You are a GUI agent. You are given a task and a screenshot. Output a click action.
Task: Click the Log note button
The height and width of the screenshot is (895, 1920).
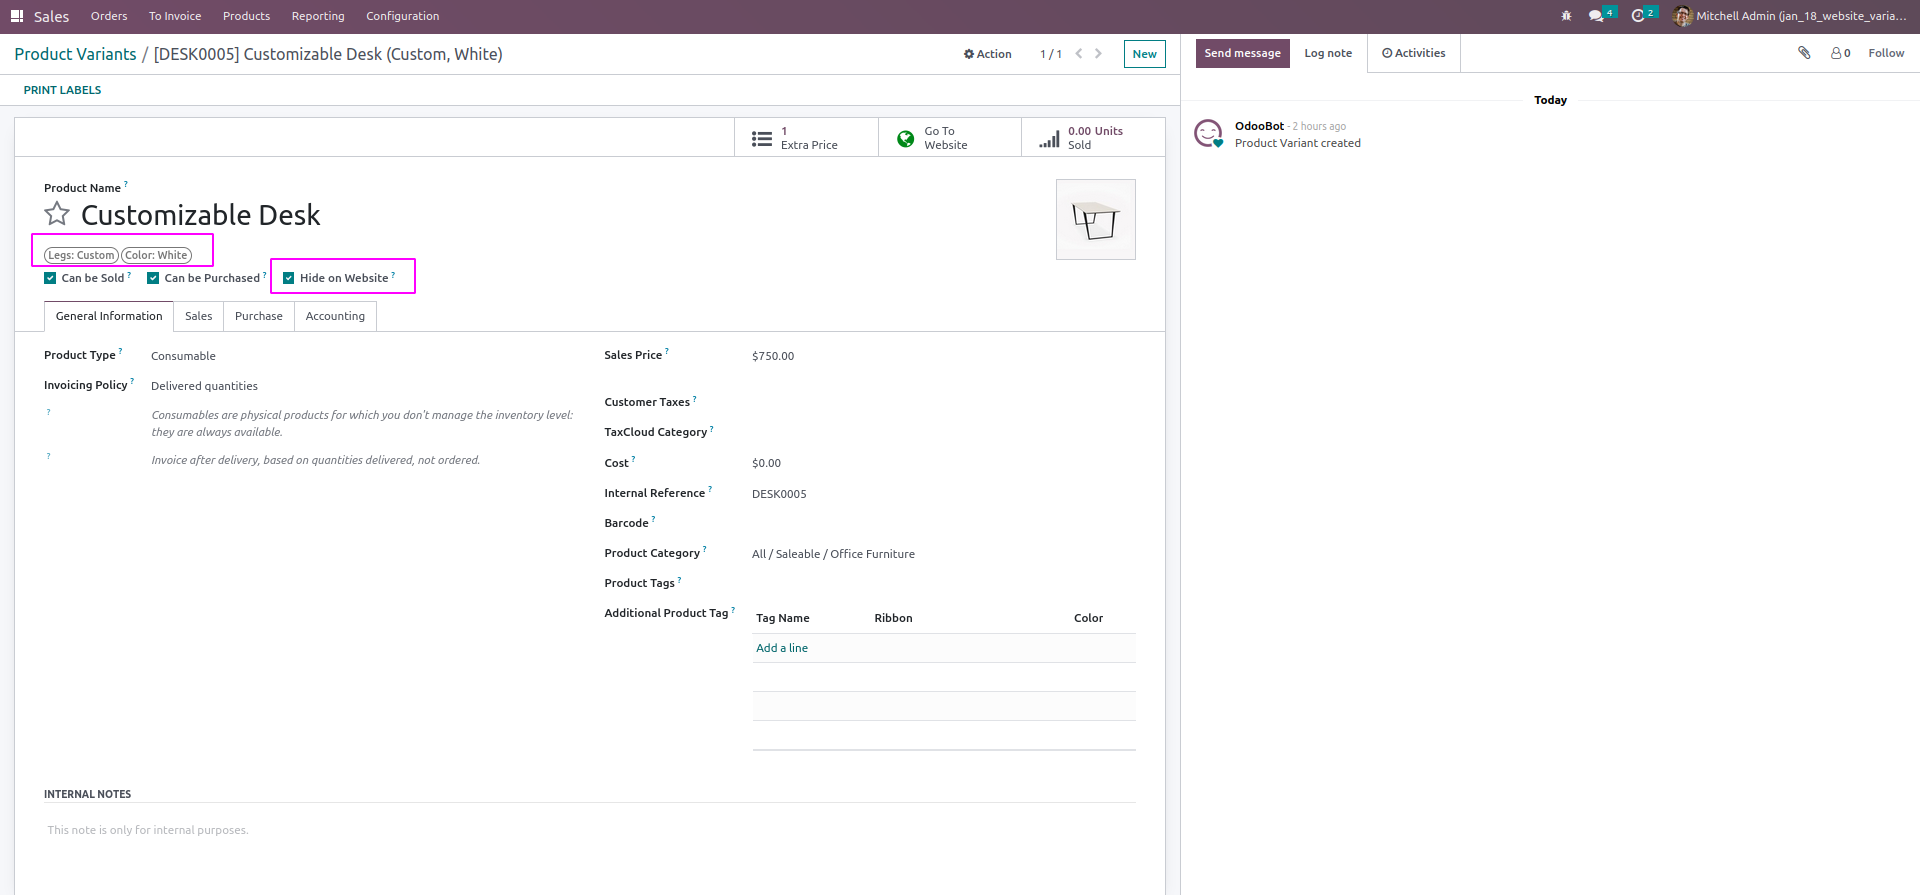click(1328, 53)
